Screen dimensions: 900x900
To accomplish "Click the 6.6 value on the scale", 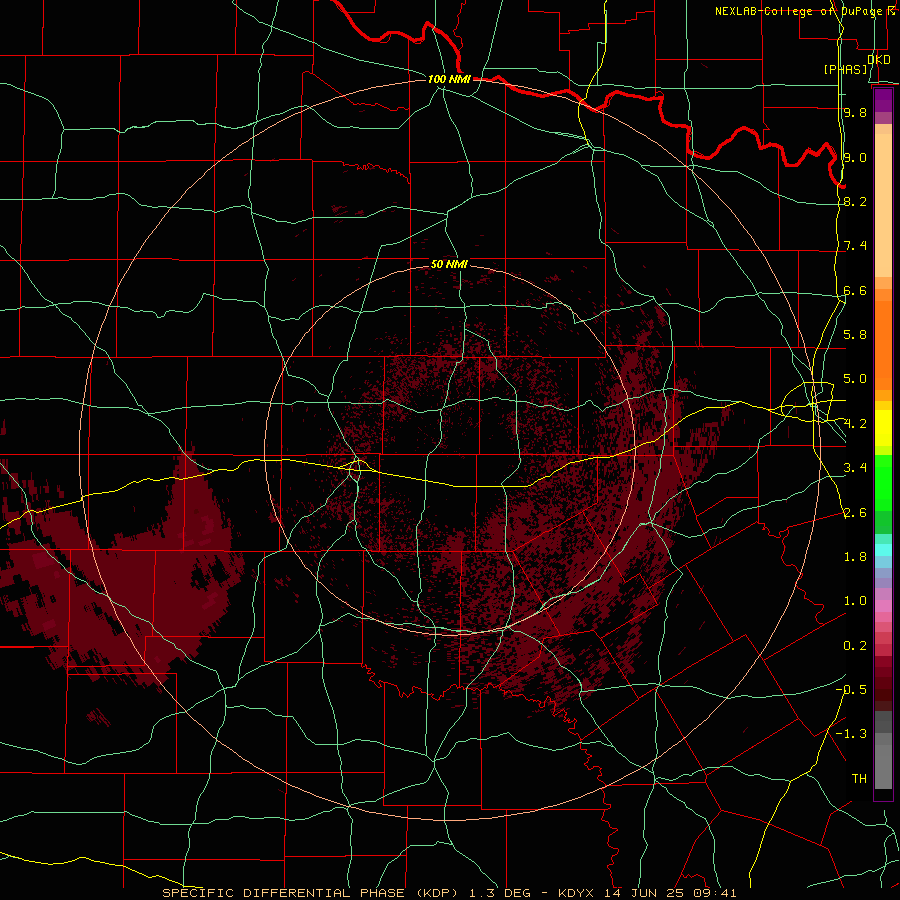I will (855, 290).
